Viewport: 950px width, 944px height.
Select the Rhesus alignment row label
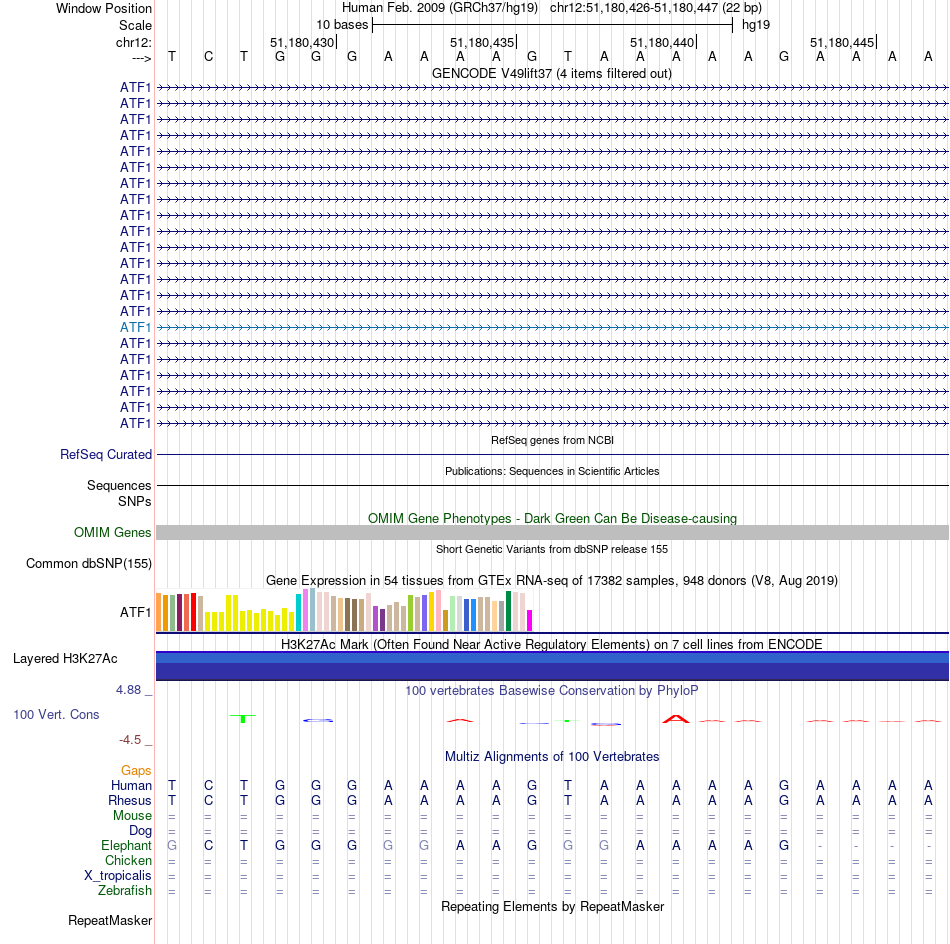[130, 801]
